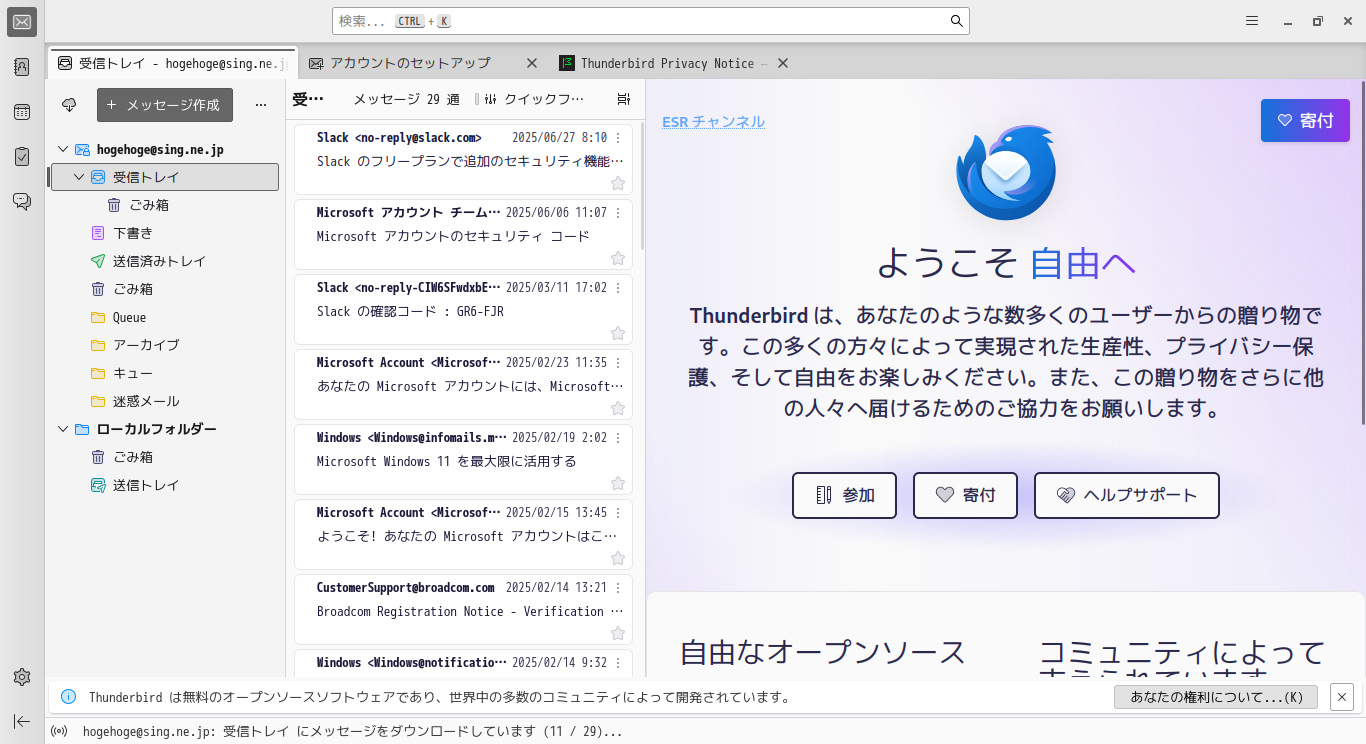Image resolution: width=1366 pixels, height=744 pixels.
Task: Open the Broadcom Registration Notice message
Action: click(463, 610)
